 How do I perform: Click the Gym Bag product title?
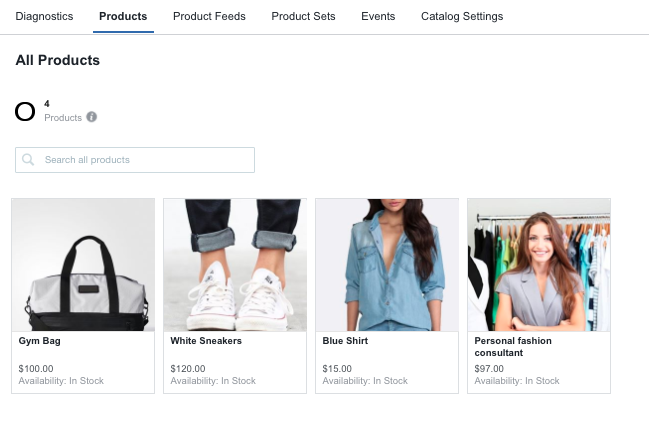[39, 341]
